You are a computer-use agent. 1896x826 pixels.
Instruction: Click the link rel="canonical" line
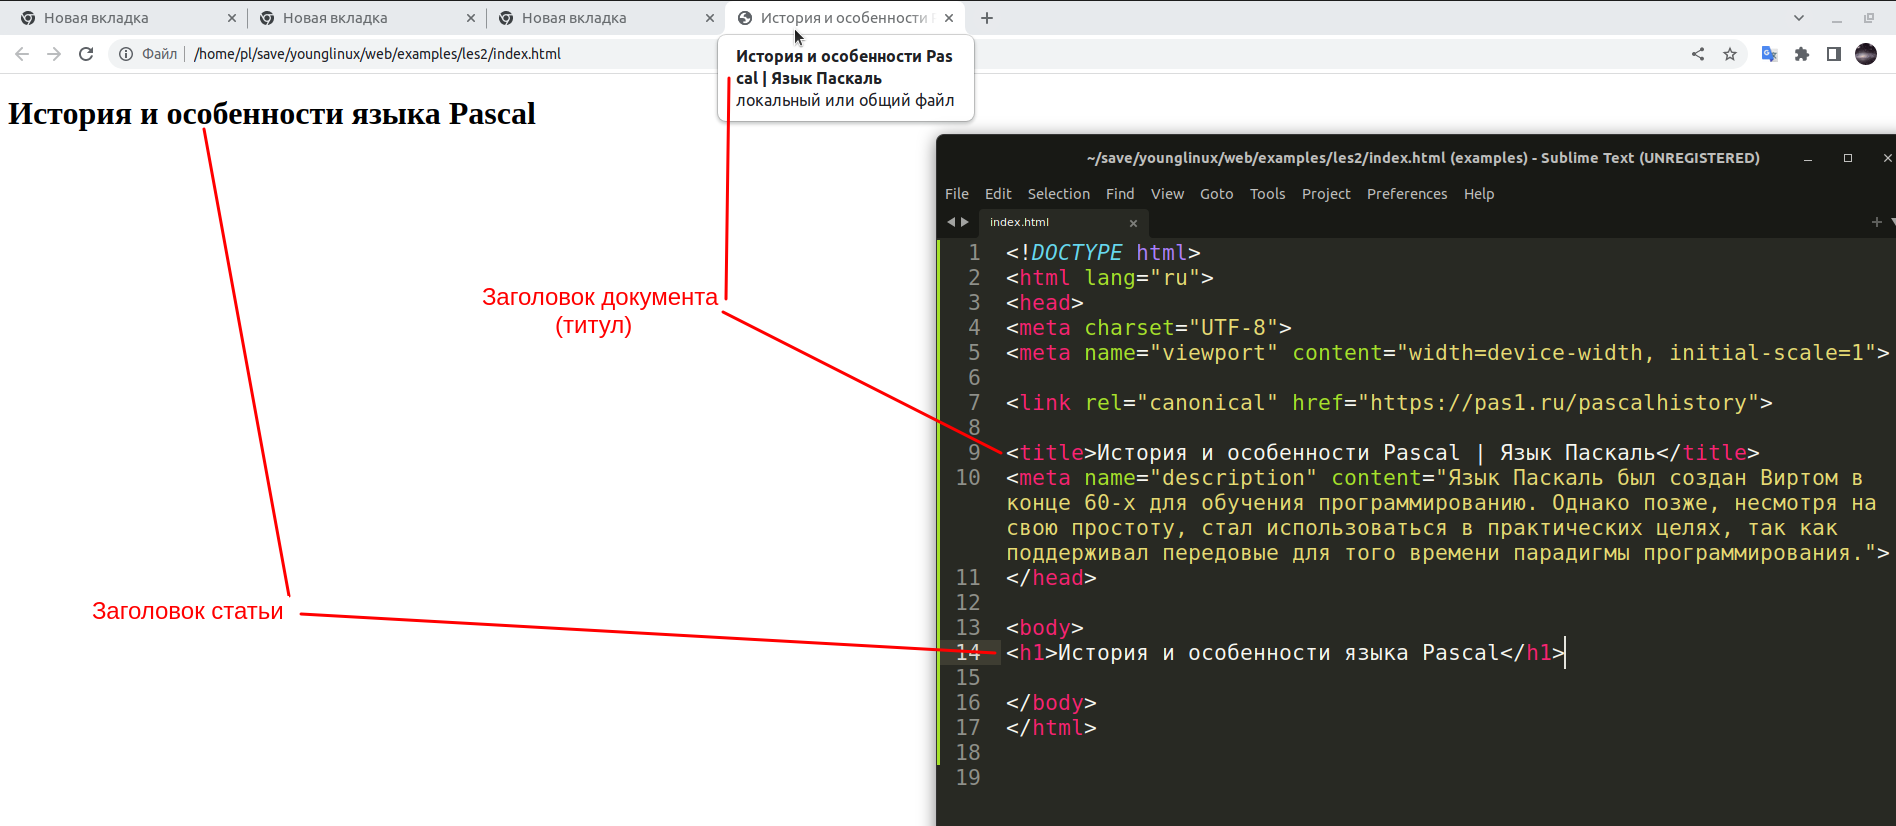click(1389, 403)
